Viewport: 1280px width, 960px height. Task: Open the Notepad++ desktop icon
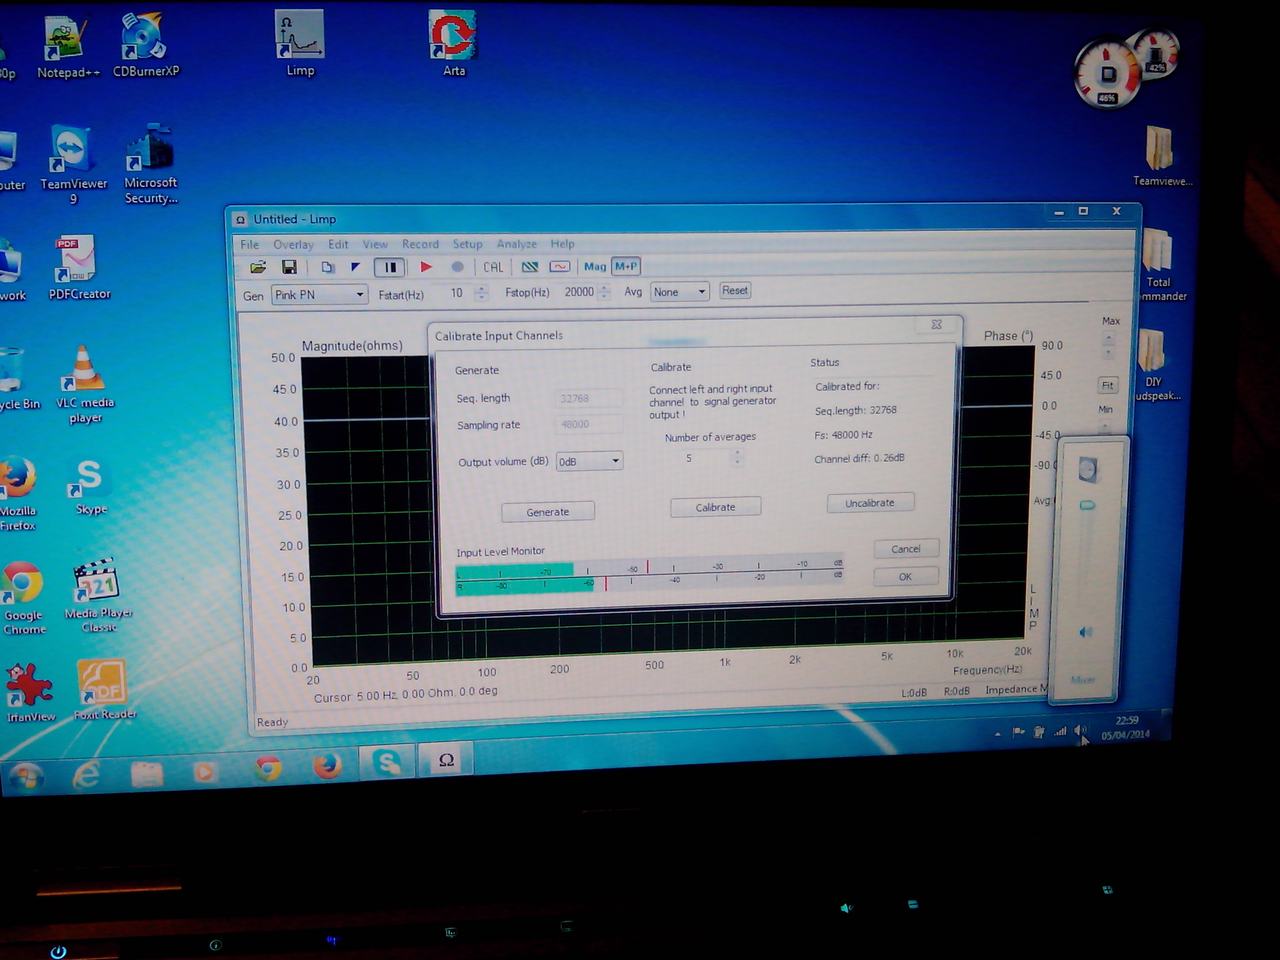pyautogui.click(x=67, y=48)
